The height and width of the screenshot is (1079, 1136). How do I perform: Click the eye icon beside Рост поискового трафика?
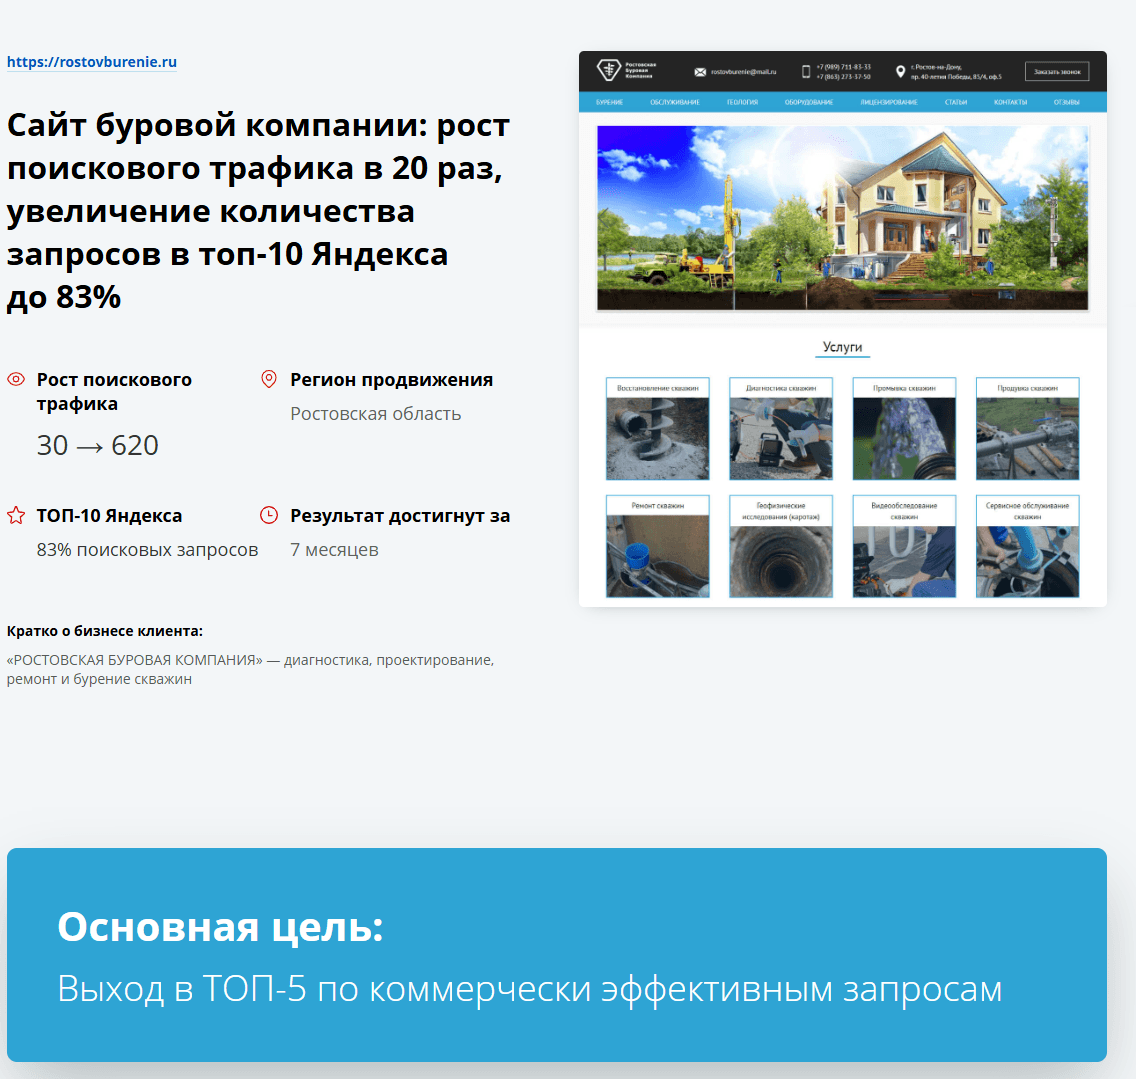[x=14, y=380]
